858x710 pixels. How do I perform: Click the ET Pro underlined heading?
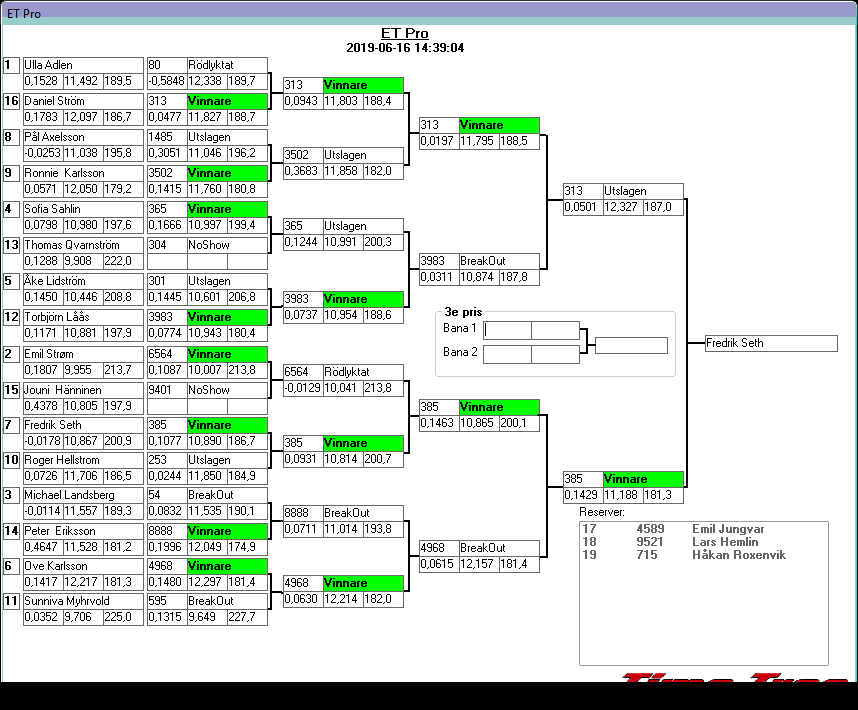click(405, 34)
